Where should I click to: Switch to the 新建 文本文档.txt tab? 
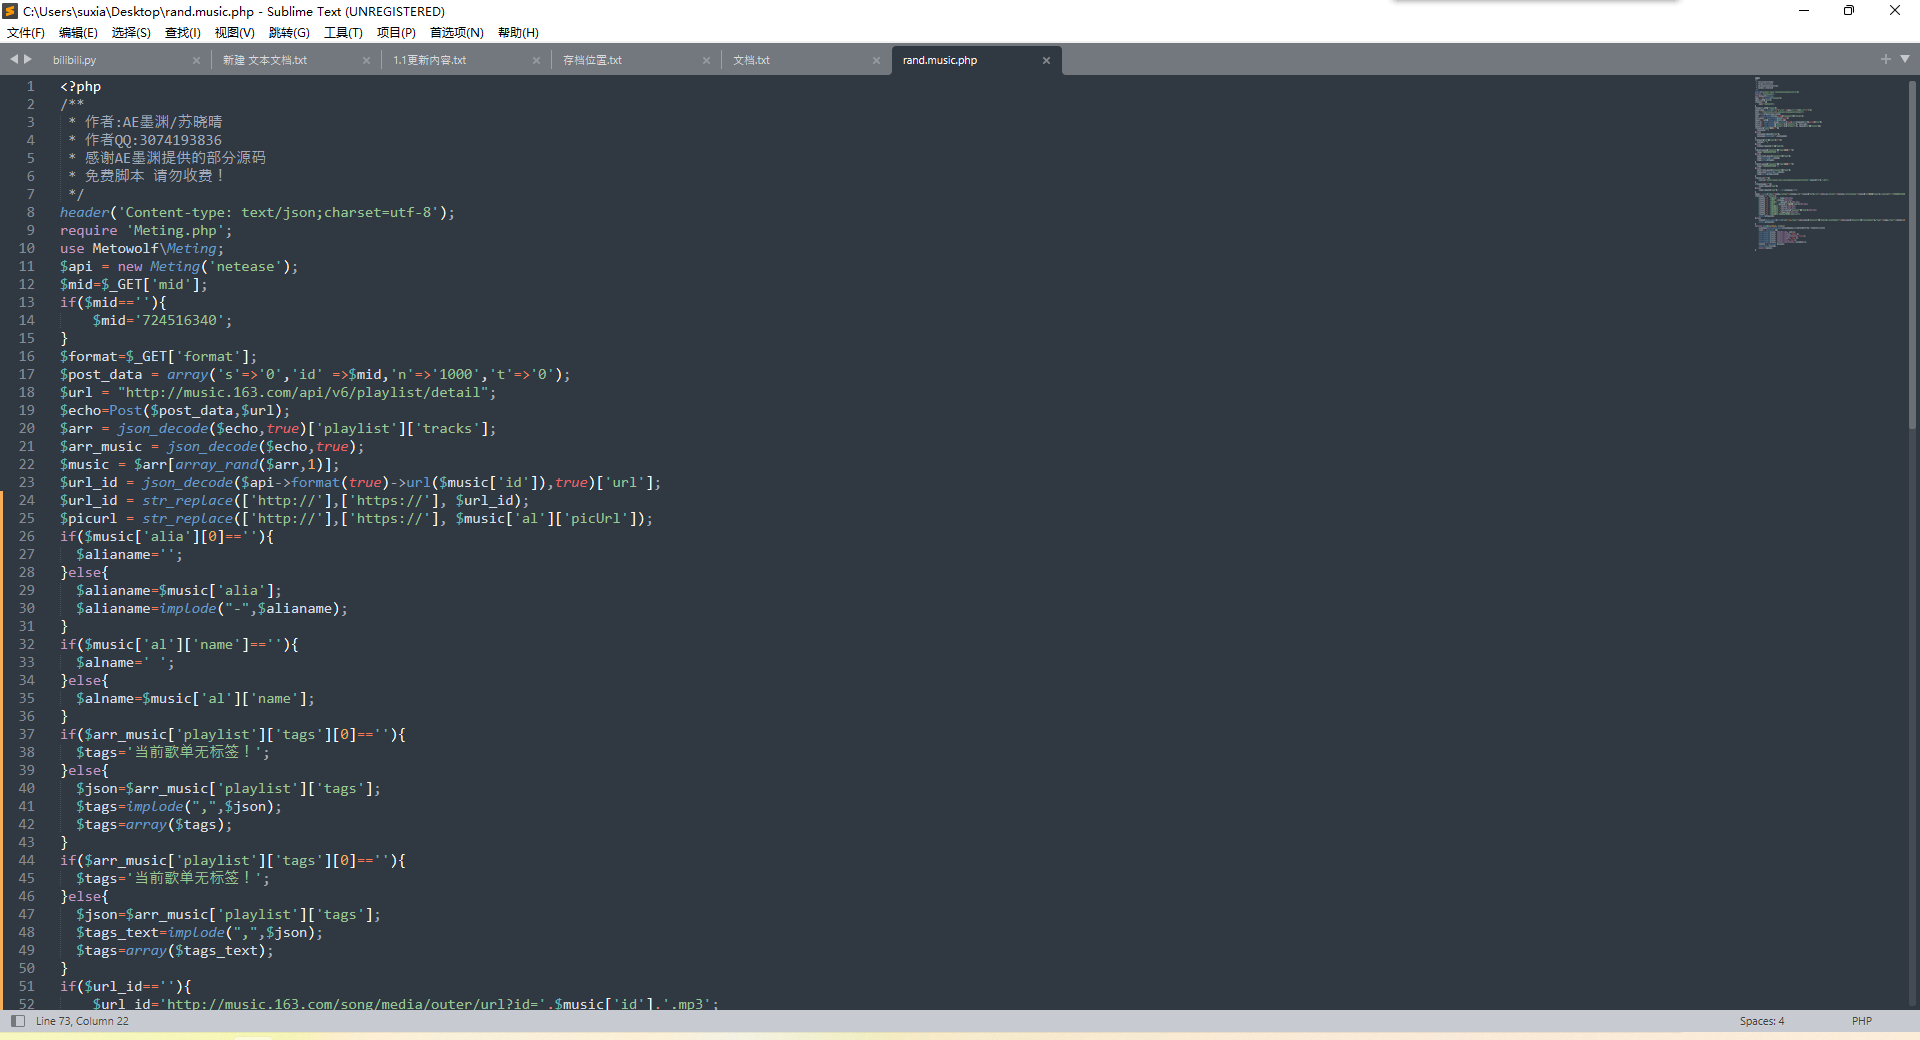265,60
